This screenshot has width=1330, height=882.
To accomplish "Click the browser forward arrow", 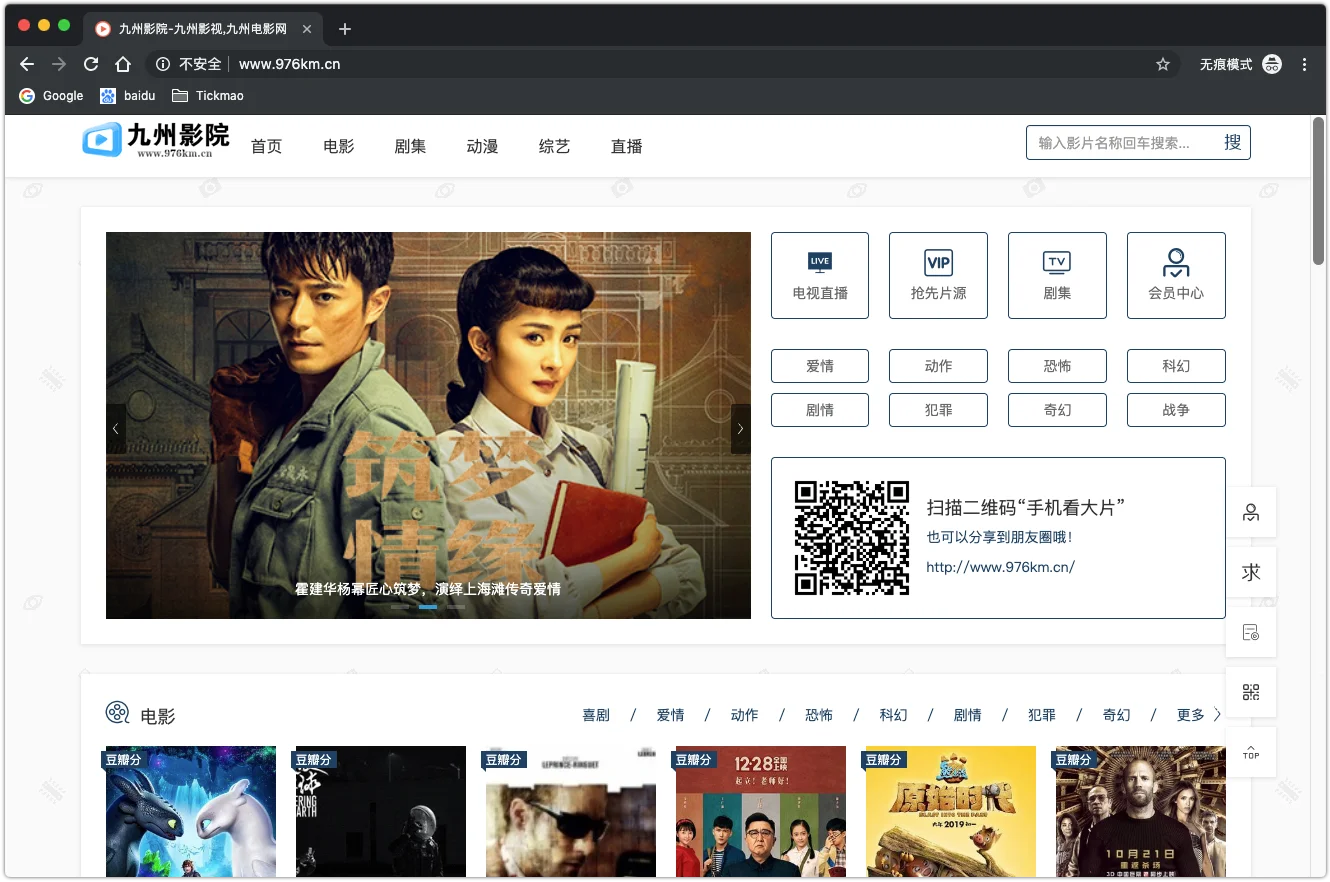I will 59,64.
